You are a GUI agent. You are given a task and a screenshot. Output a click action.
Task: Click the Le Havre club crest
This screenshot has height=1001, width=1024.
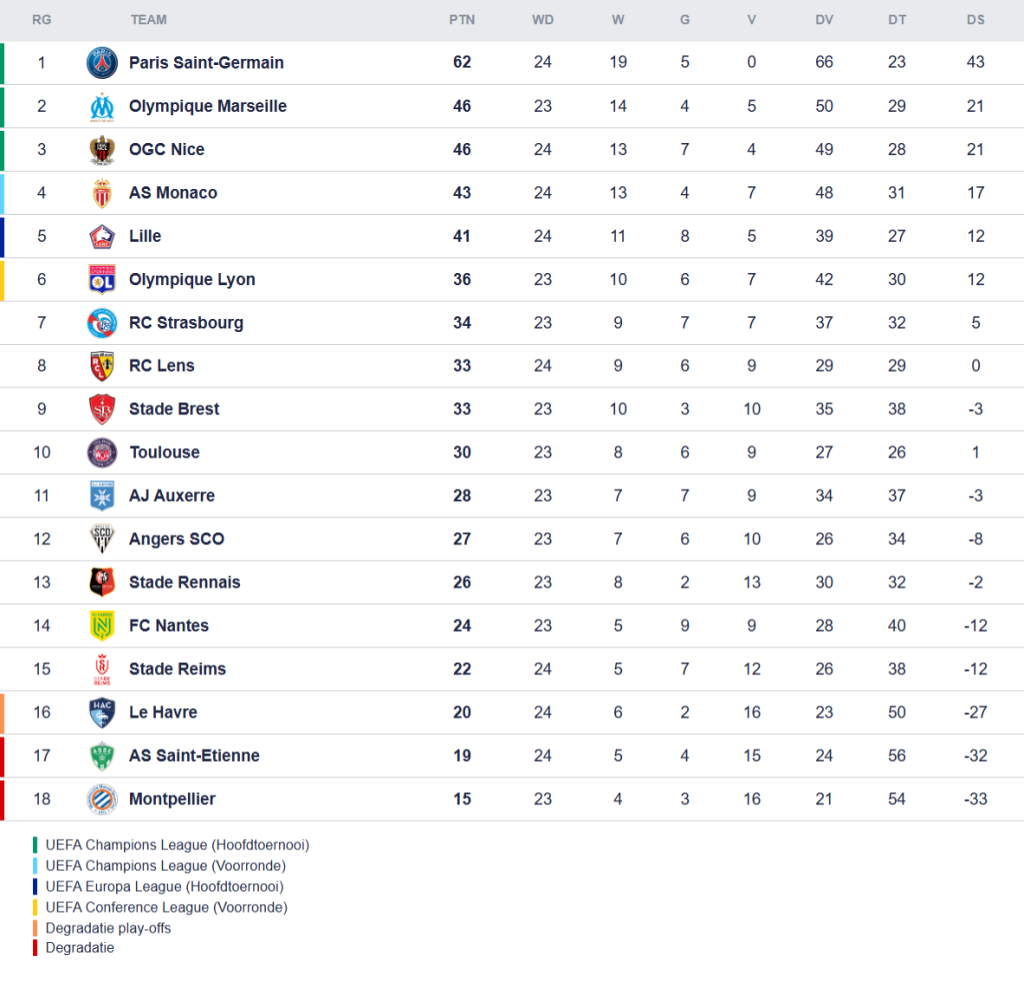tap(102, 712)
